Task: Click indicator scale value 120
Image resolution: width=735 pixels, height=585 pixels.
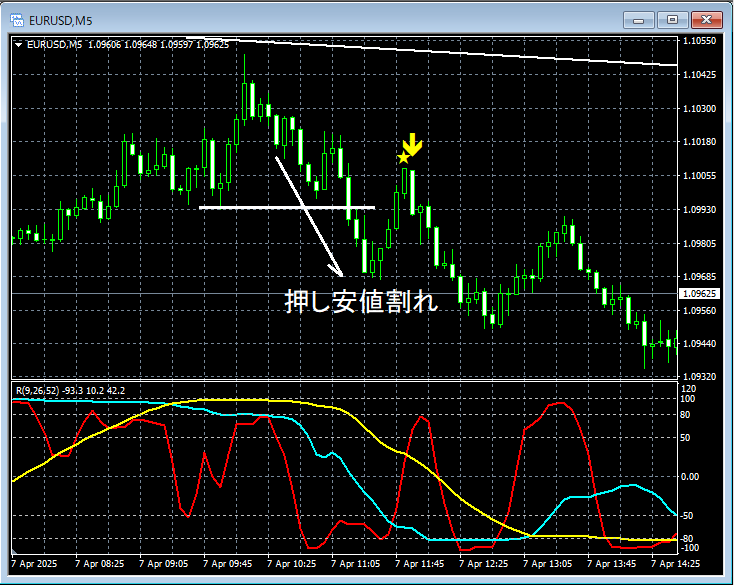Action: coord(689,389)
